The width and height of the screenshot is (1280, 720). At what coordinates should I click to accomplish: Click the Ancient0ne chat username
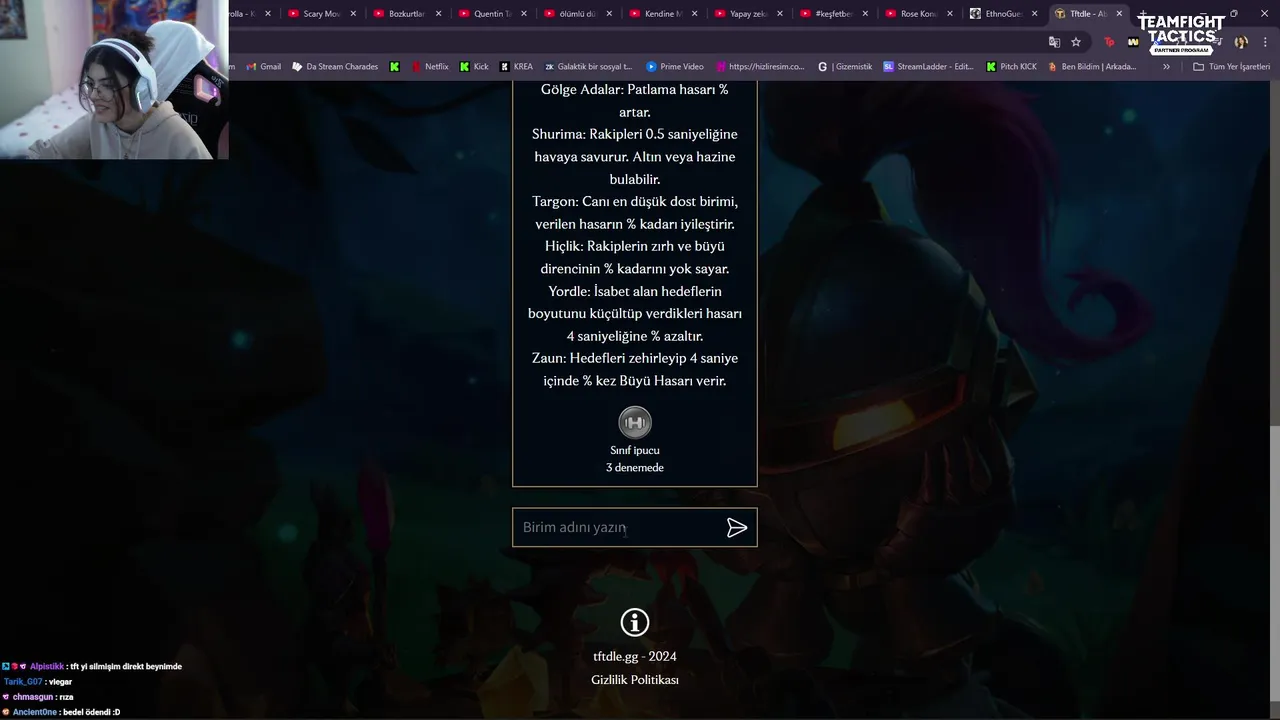click(36, 712)
